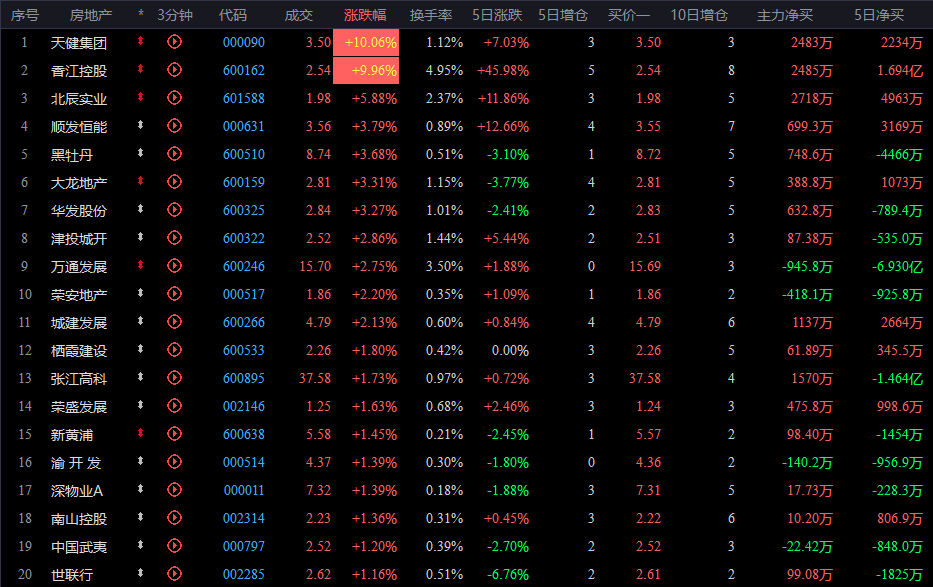The height and width of the screenshot is (587, 933).
Task: Open 3-minute play icon for 荣盛发展
Action: [174, 406]
